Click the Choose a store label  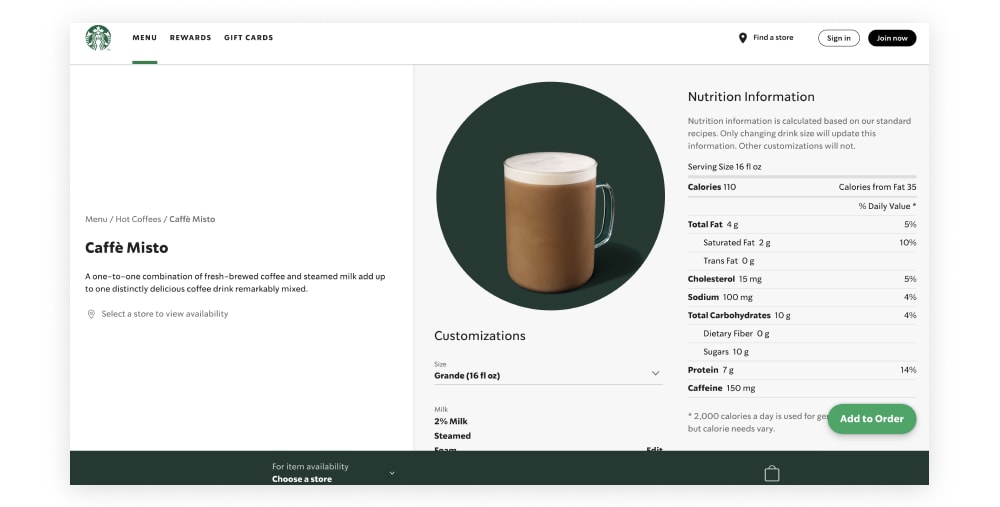coord(302,479)
